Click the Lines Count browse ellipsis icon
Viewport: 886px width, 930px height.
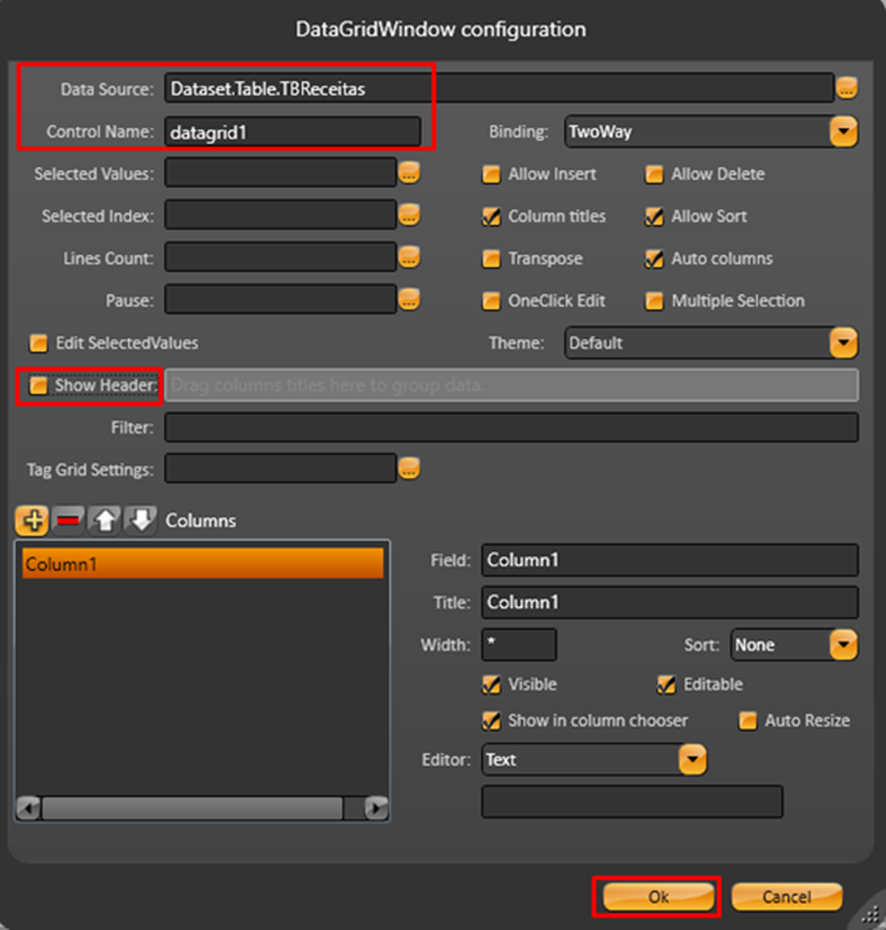(x=410, y=258)
